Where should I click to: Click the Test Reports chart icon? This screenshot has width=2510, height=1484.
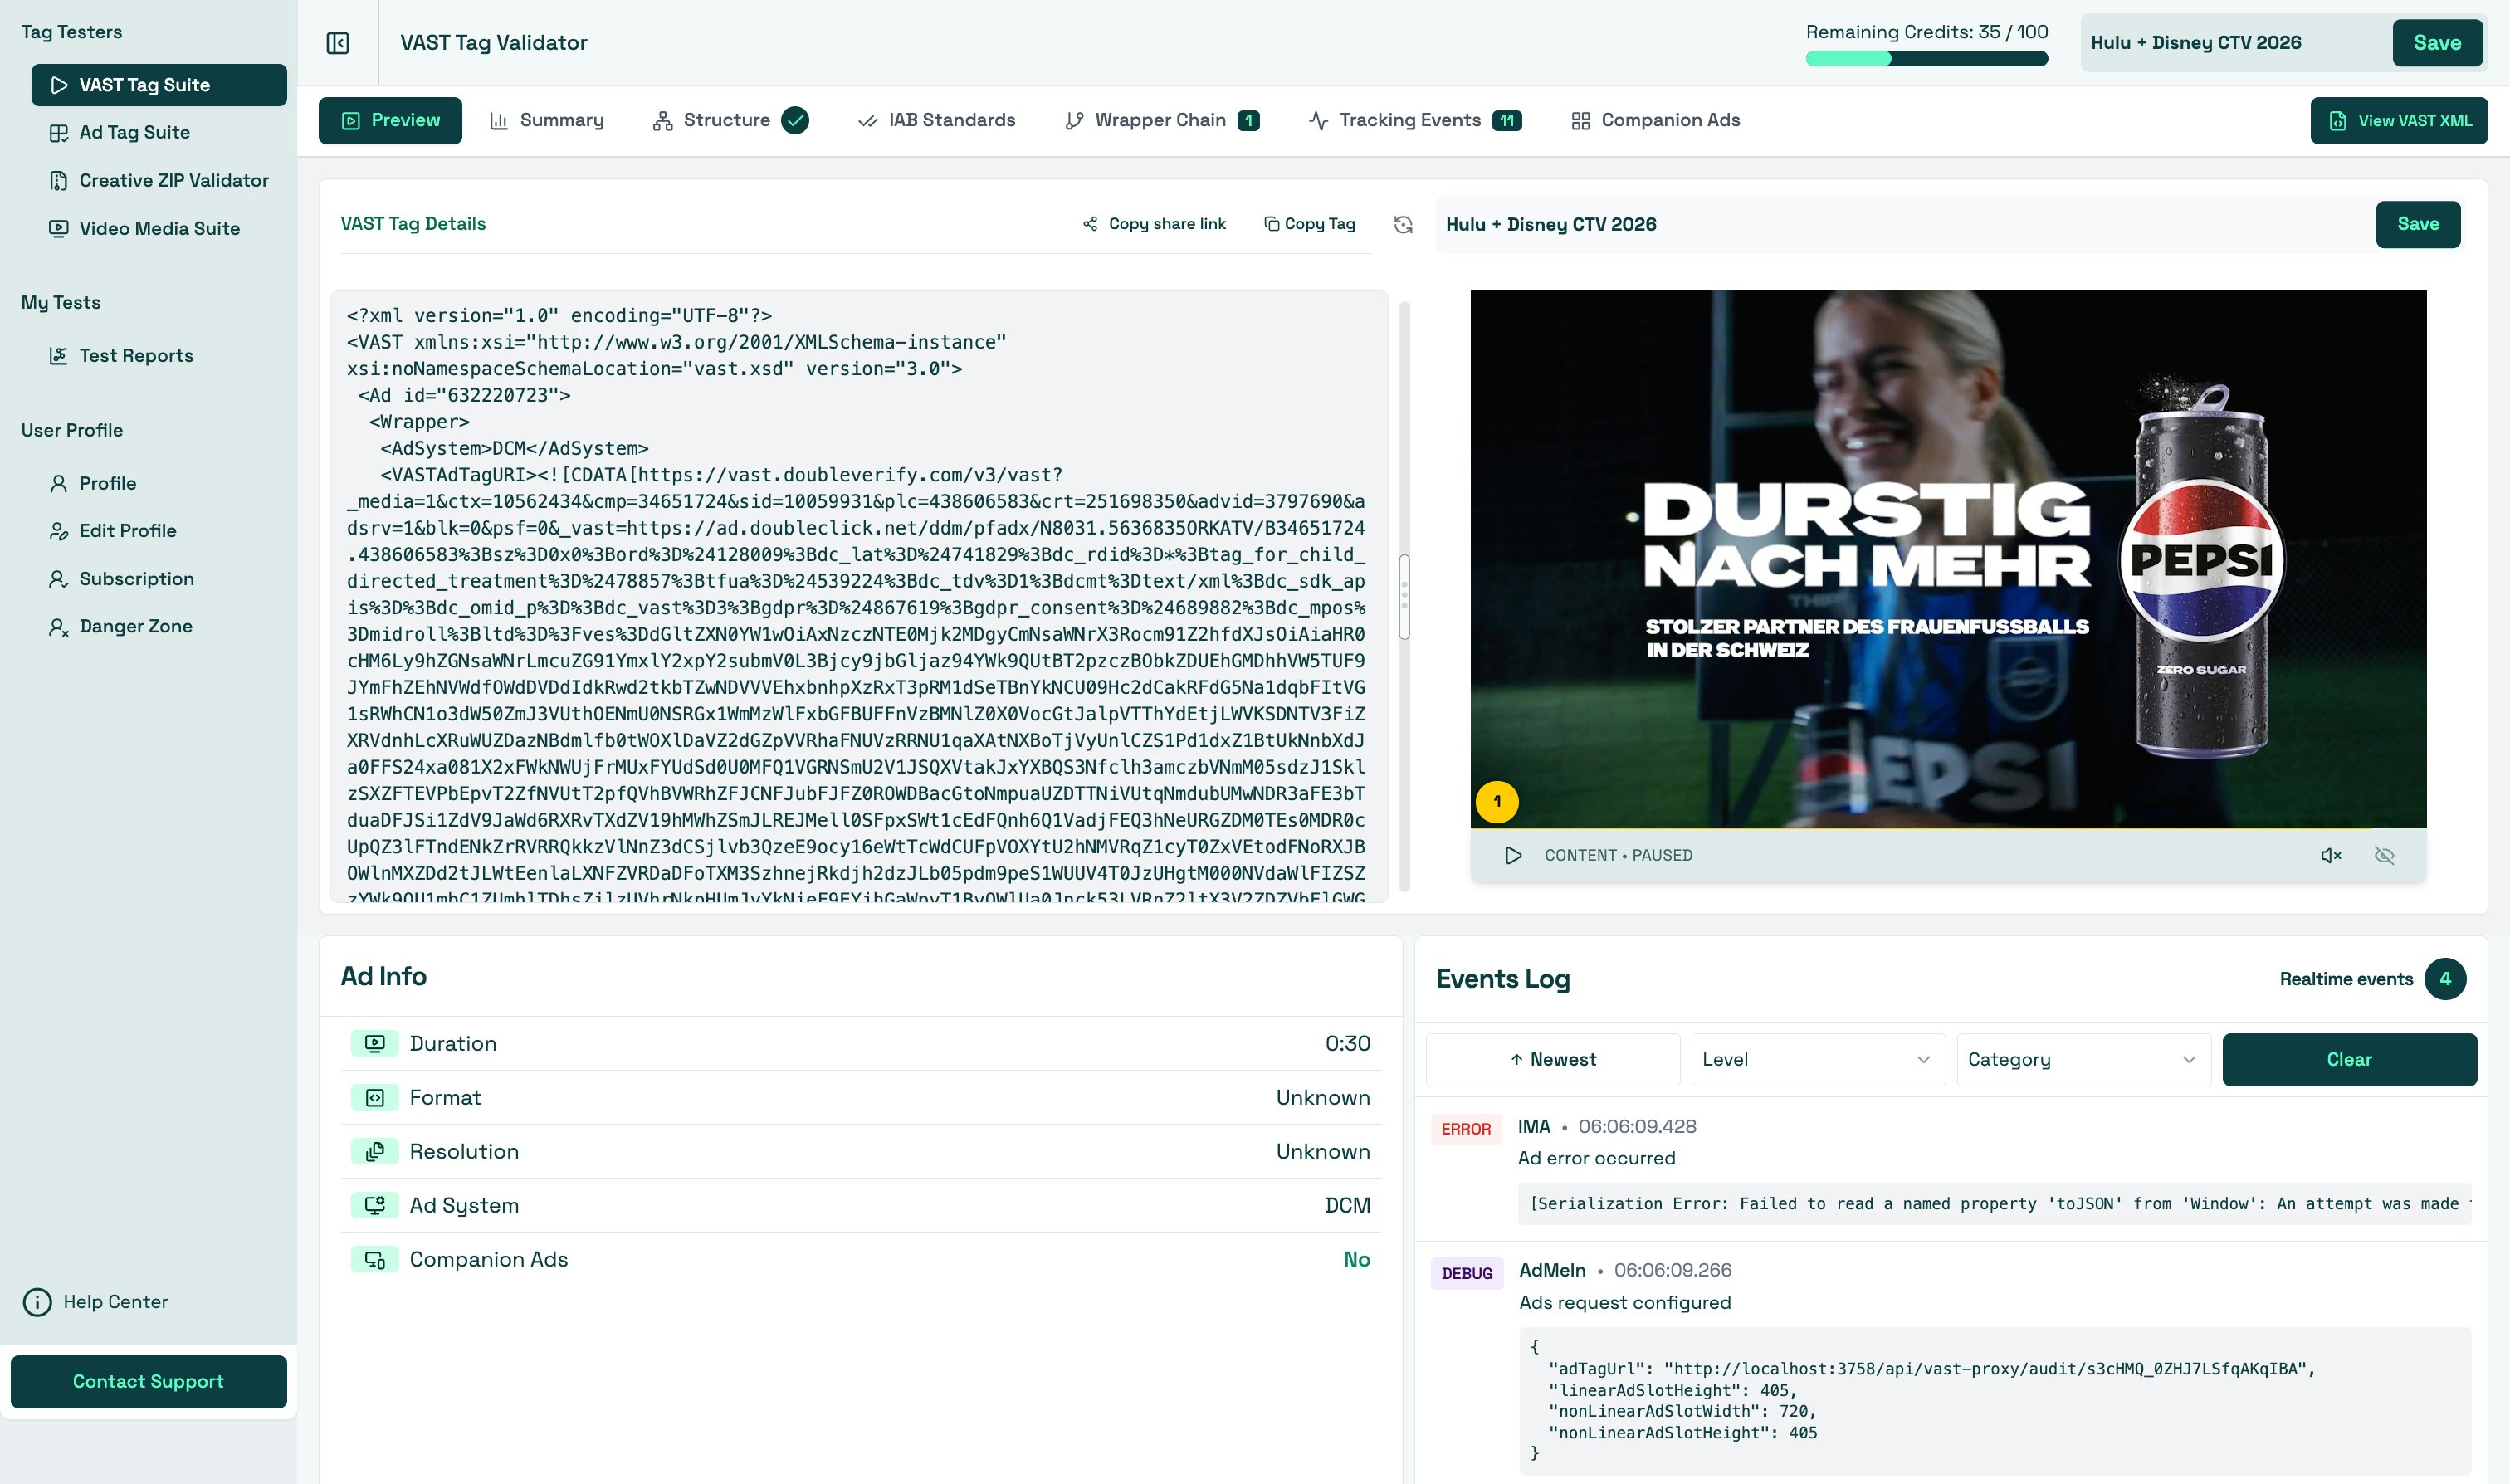click(x=59, y=356)
